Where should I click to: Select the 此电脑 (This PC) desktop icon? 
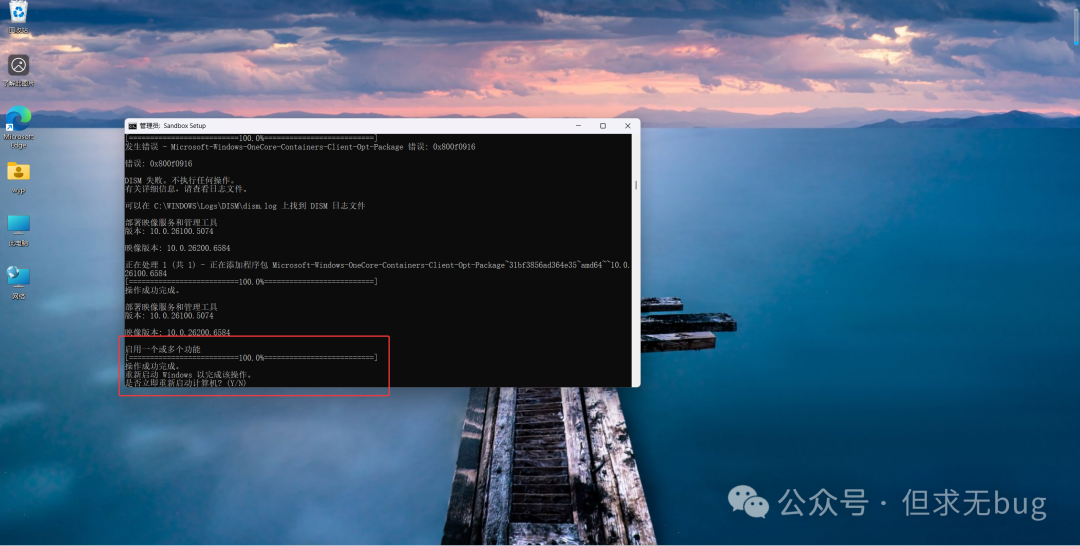(18, 225)
